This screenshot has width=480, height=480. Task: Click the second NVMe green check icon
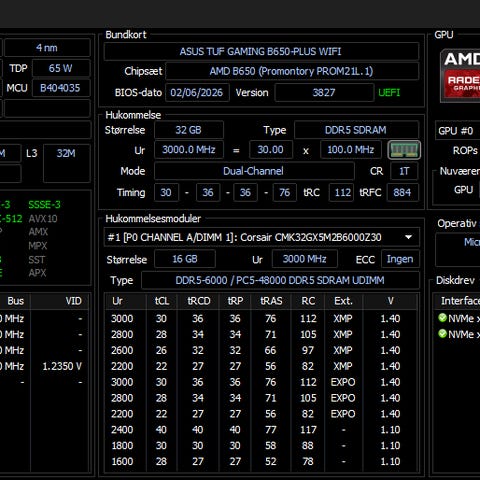click(x=442, y=334)
